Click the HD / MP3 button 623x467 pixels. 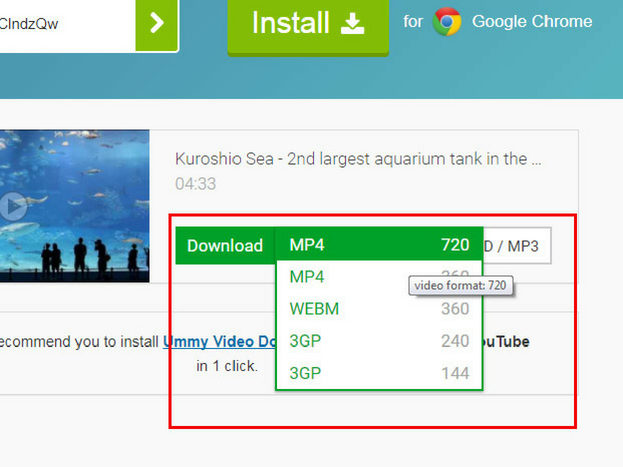pos(517,246)
